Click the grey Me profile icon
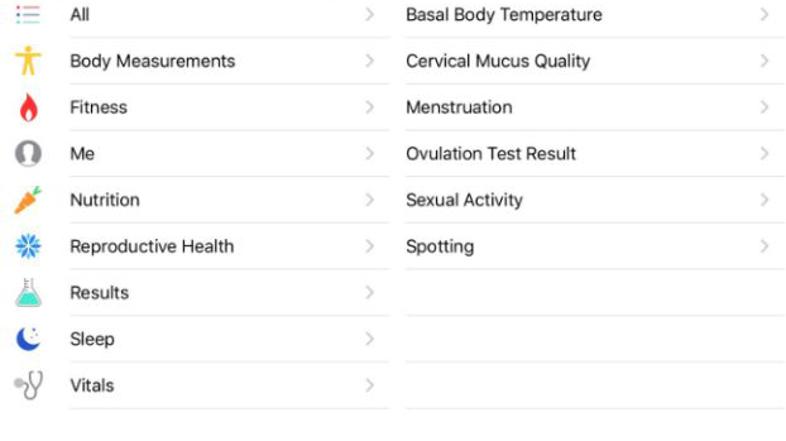This screenshot has height=441, width=786. coord(28,153)
